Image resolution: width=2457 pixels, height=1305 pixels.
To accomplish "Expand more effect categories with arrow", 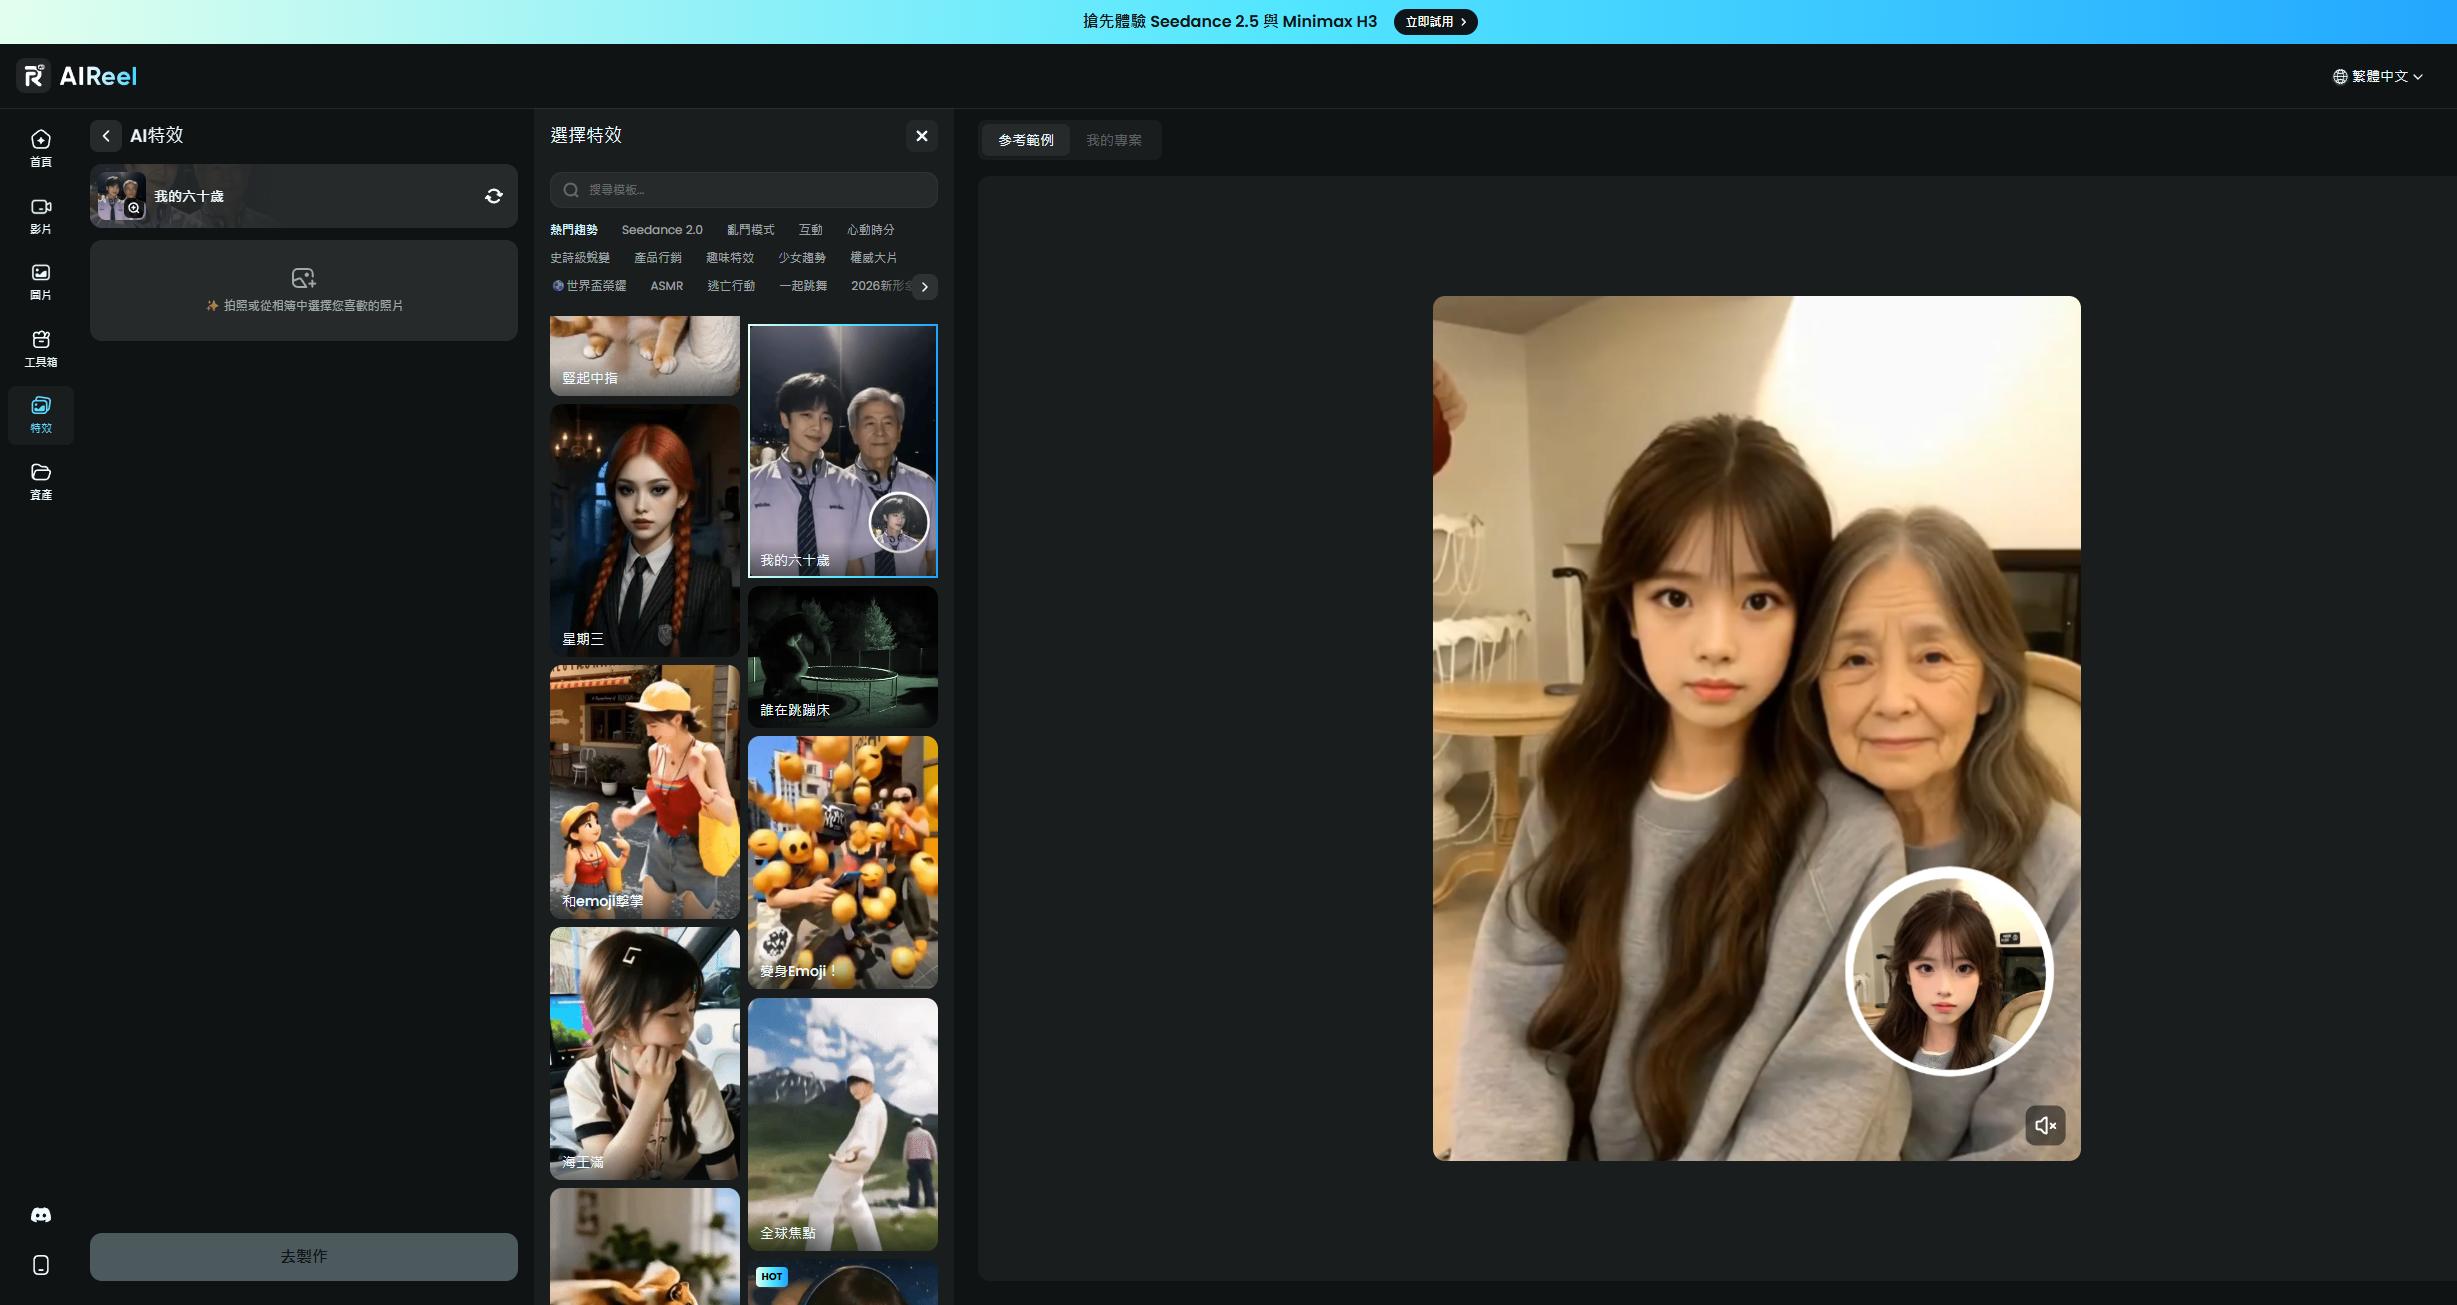I will tap(925, 287).
